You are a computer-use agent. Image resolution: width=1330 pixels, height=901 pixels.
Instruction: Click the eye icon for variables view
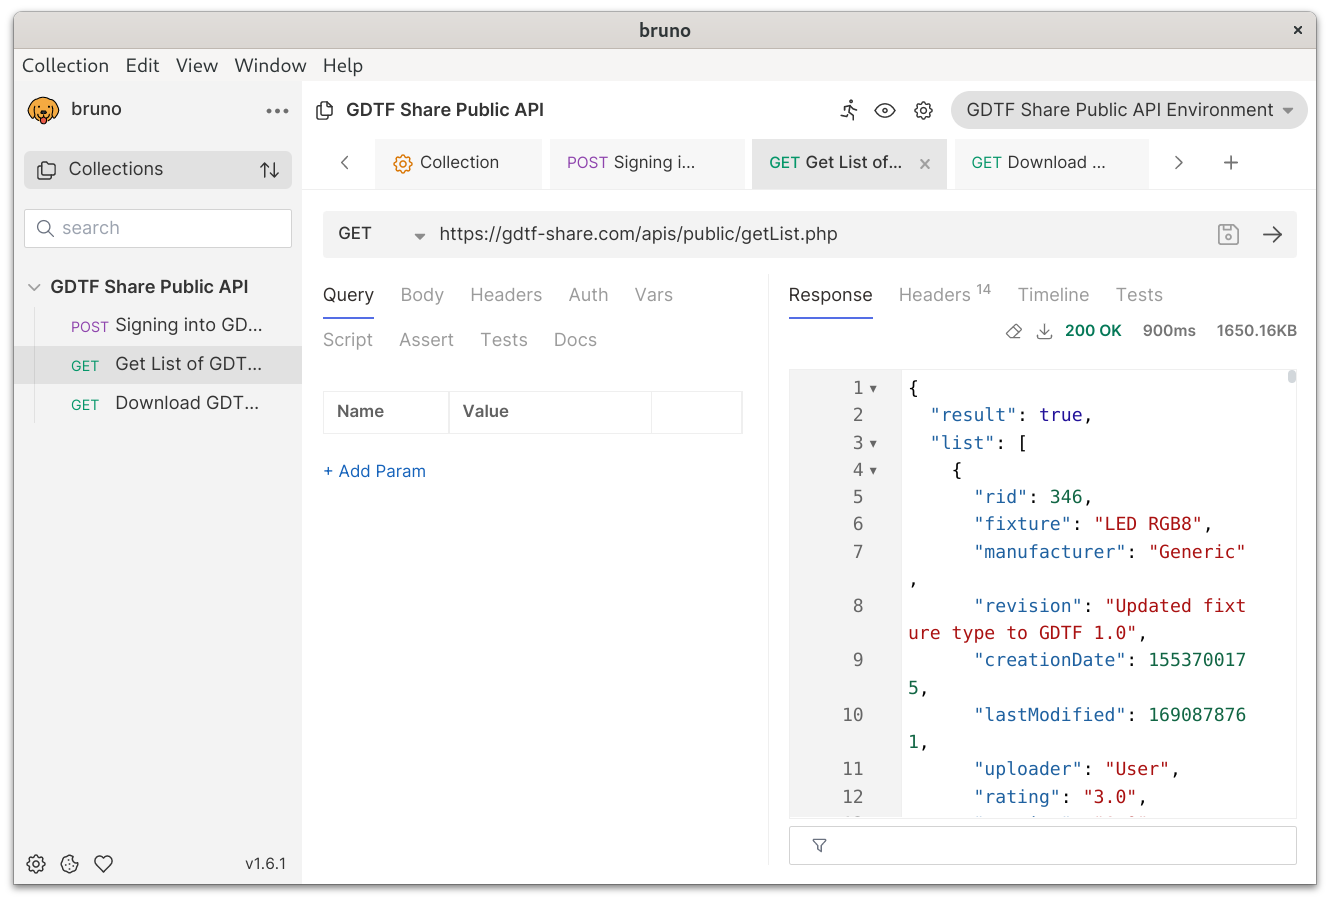click(885, 110)
